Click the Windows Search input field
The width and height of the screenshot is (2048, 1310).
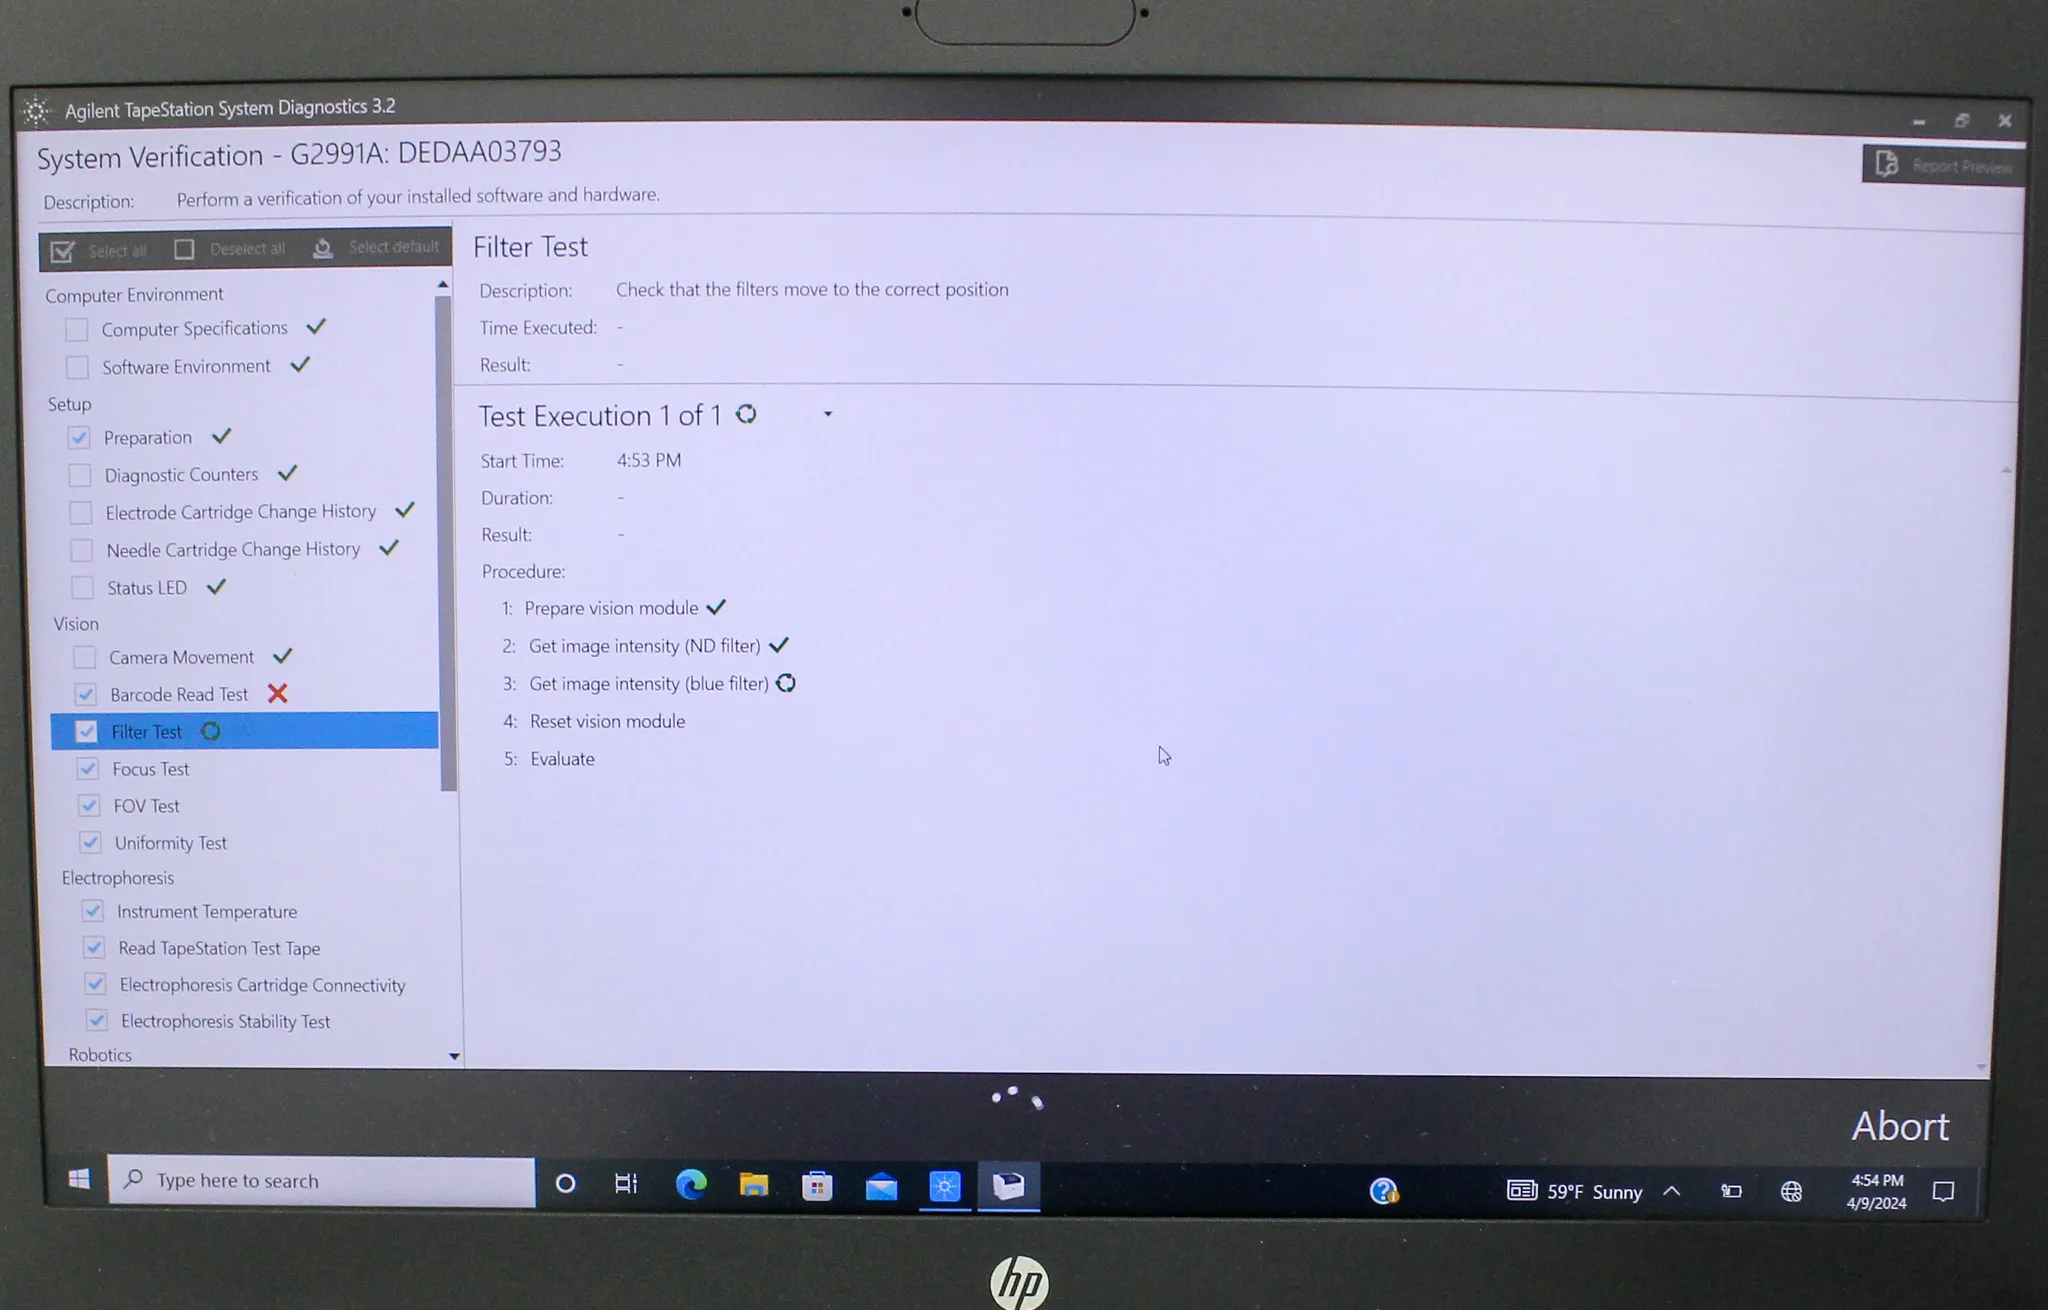[x=321, y=1180]
